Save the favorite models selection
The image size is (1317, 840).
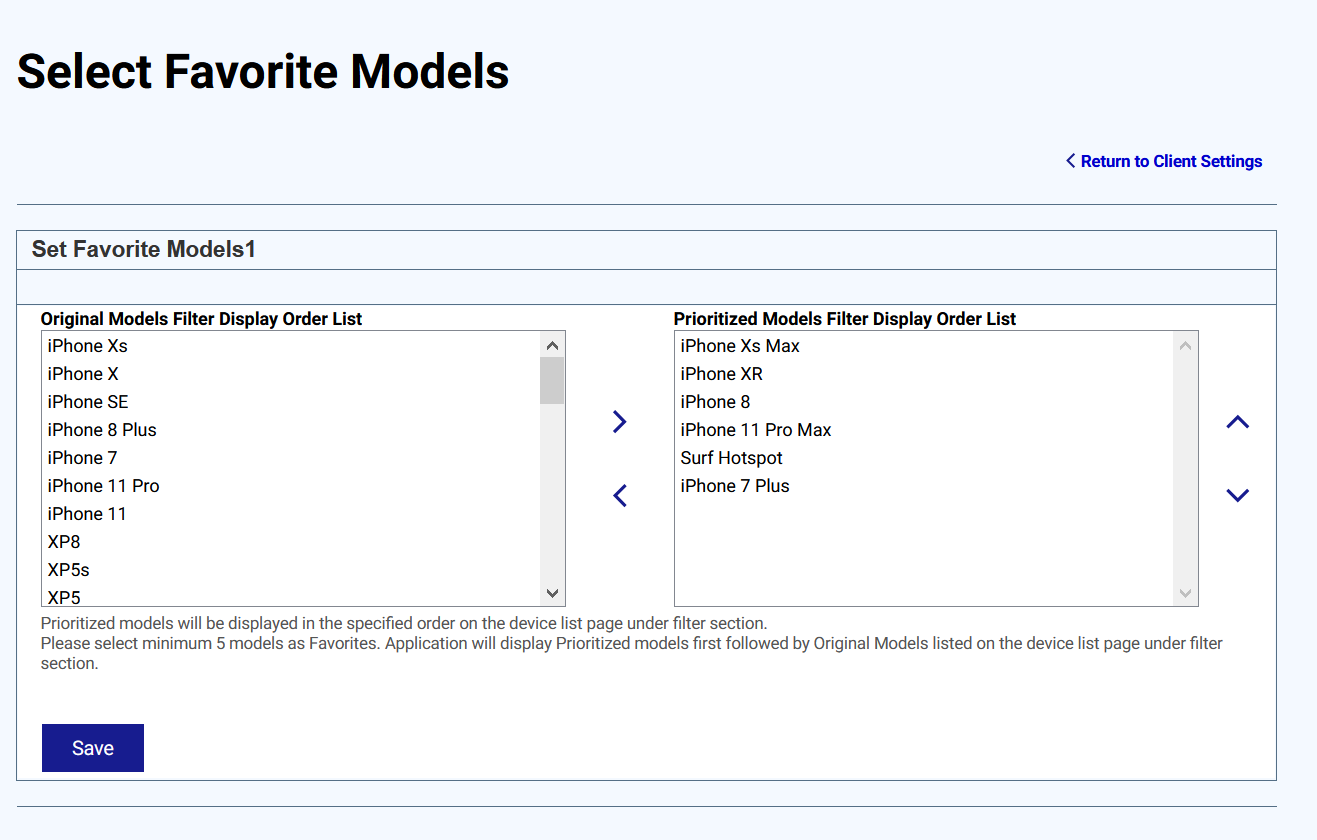tap(93, 748)
